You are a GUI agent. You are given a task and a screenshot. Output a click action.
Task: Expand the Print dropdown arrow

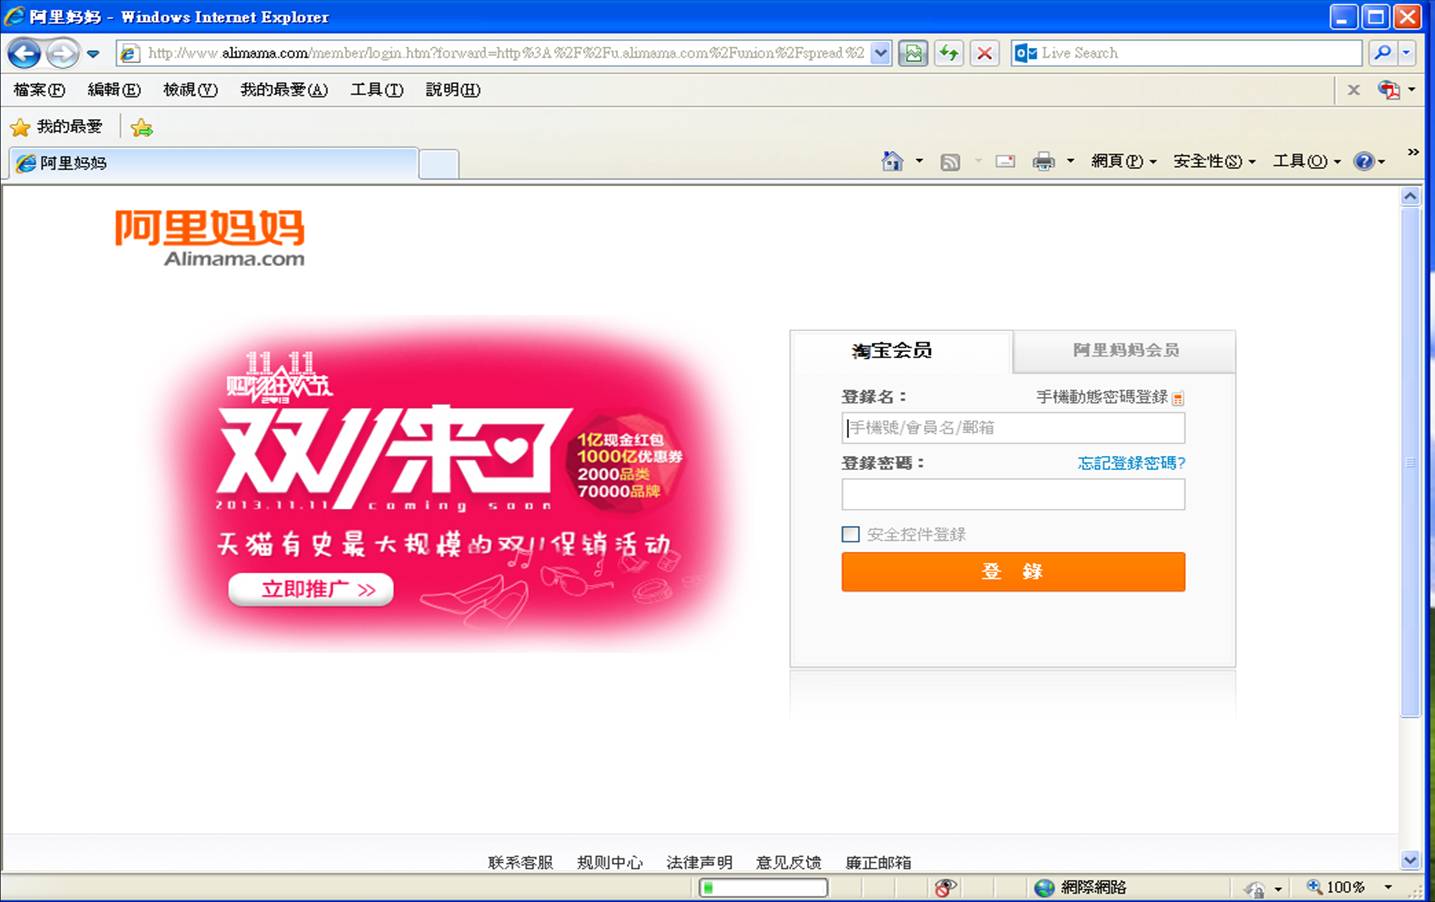1070,161
